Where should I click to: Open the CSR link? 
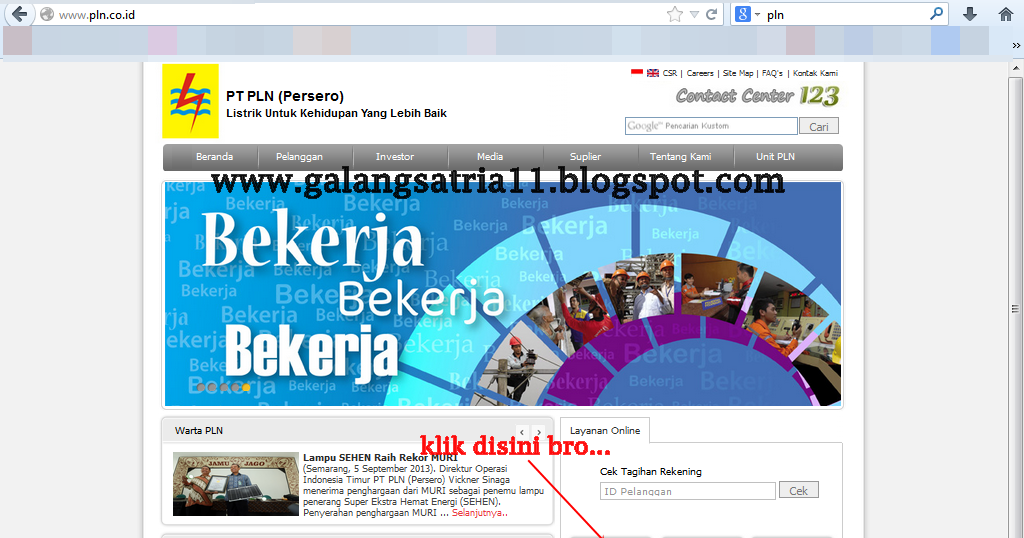pos(670,73)
